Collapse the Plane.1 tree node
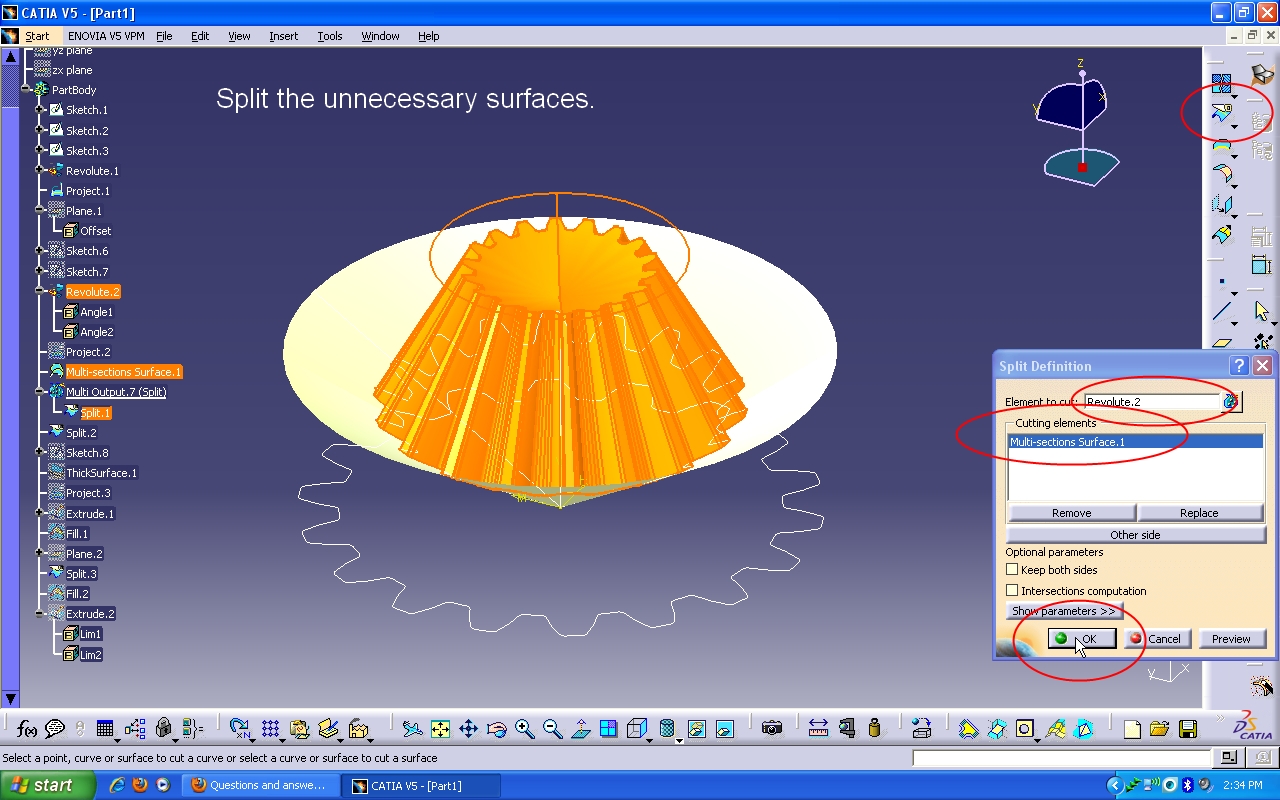This screenshot has width=1280, height=800. pos(41,211)
